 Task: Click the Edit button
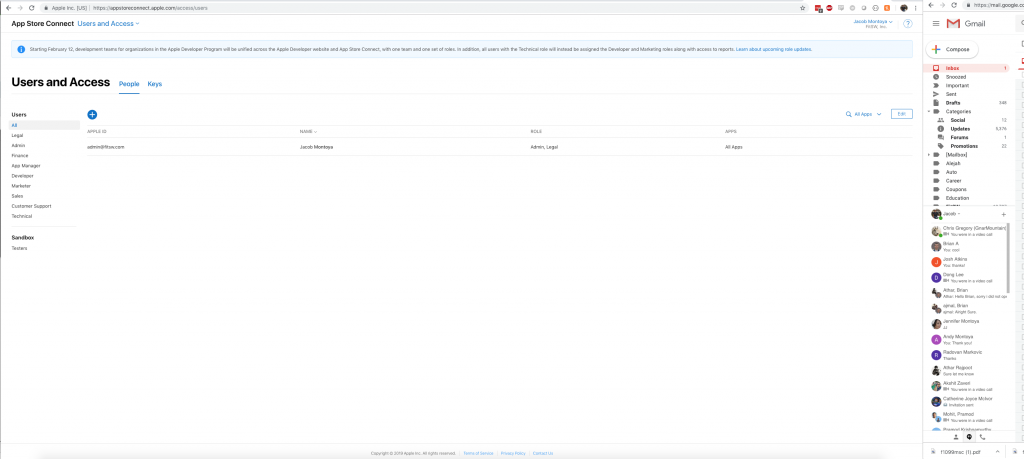(901, 114)
